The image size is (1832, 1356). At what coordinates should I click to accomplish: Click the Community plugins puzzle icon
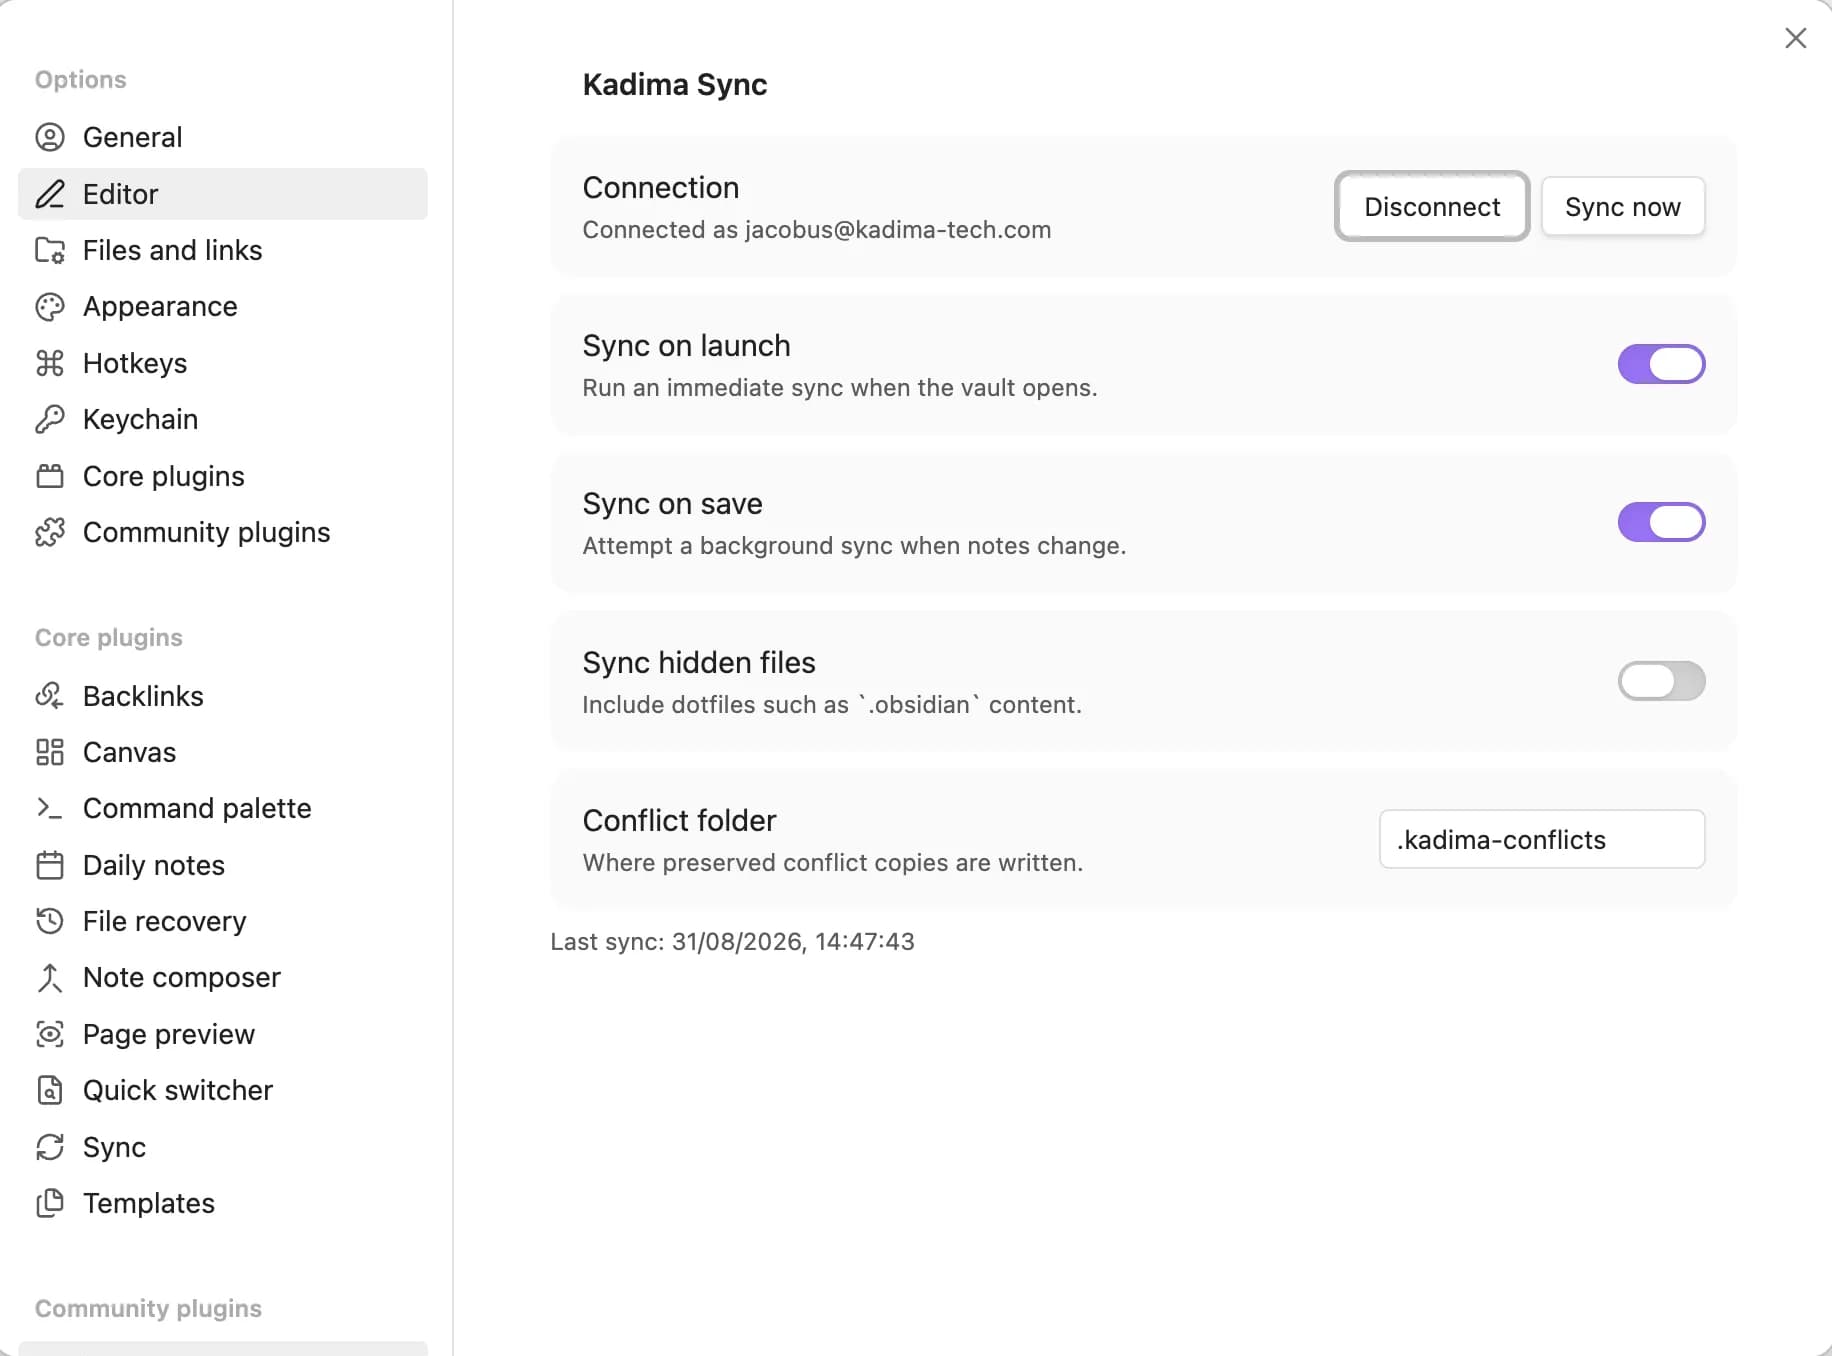tap(50, 532)
